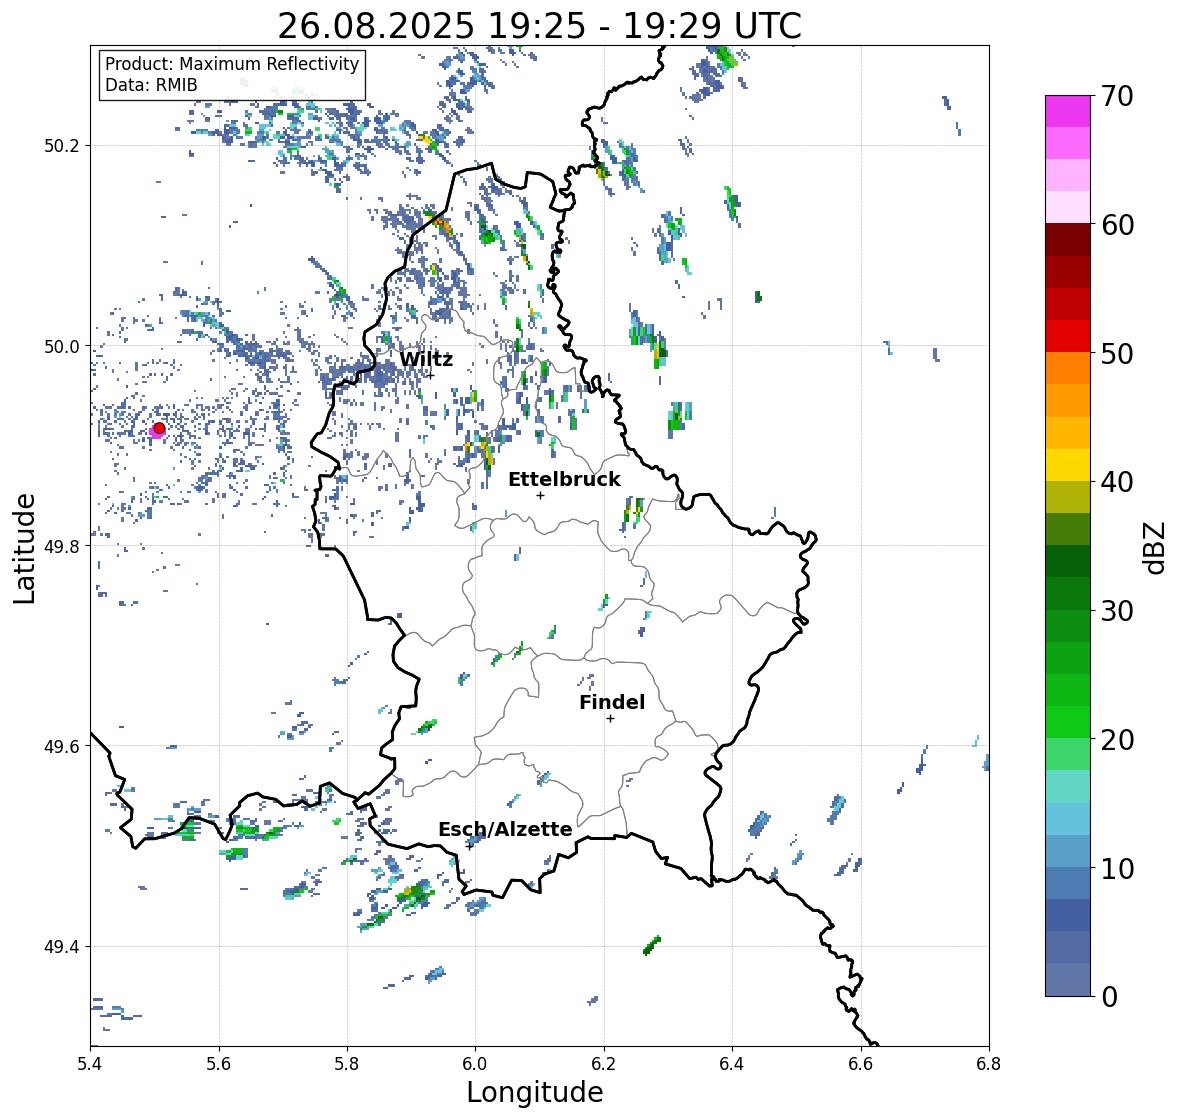Click the 30 tick on the colorbar
The image size is (1179, 1117).
coord(1117,610)
